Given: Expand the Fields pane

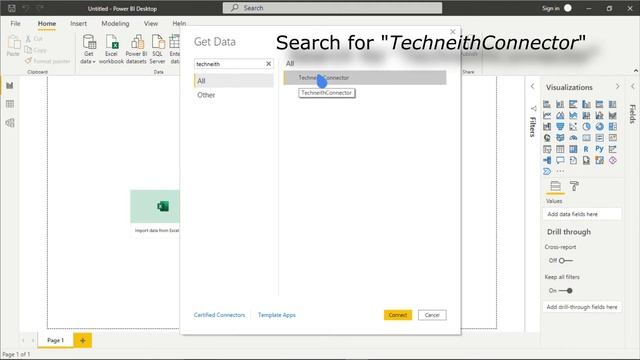Looking at the screenshot, I should (x=633, y=86).
